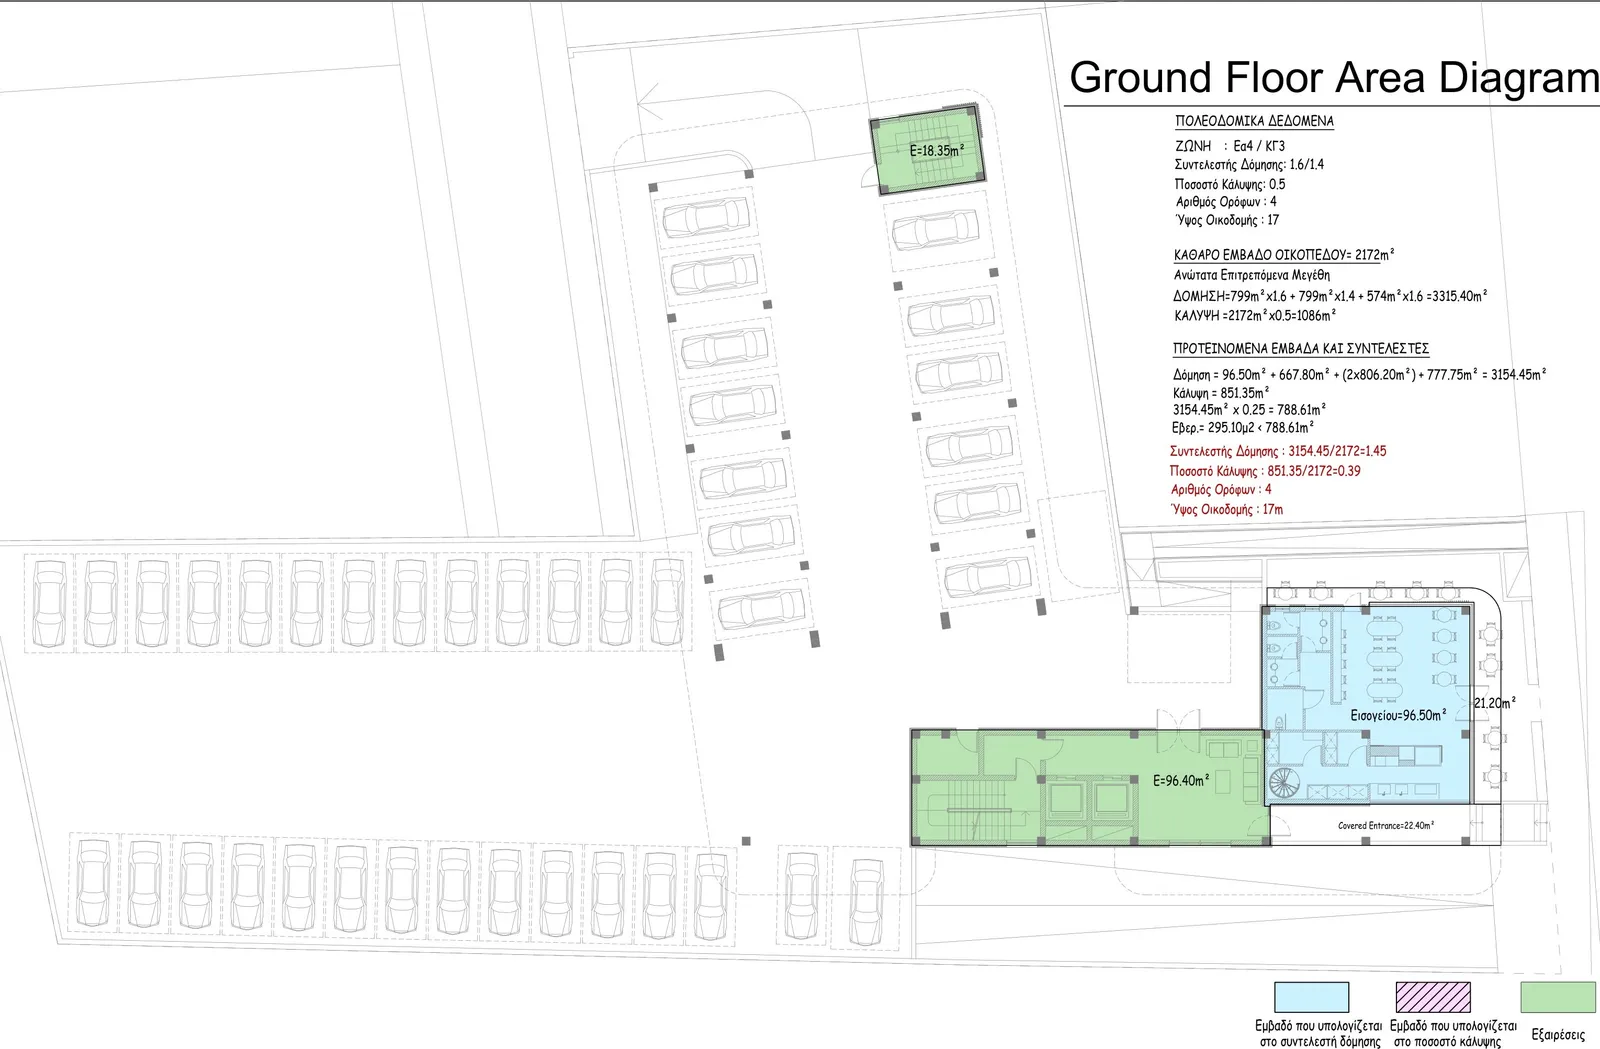Click the ΖΩΝΗ Εα4 / ΚΓ3 line
The width and height of the screenshot is (1600, 1049).
point(1230,146)
